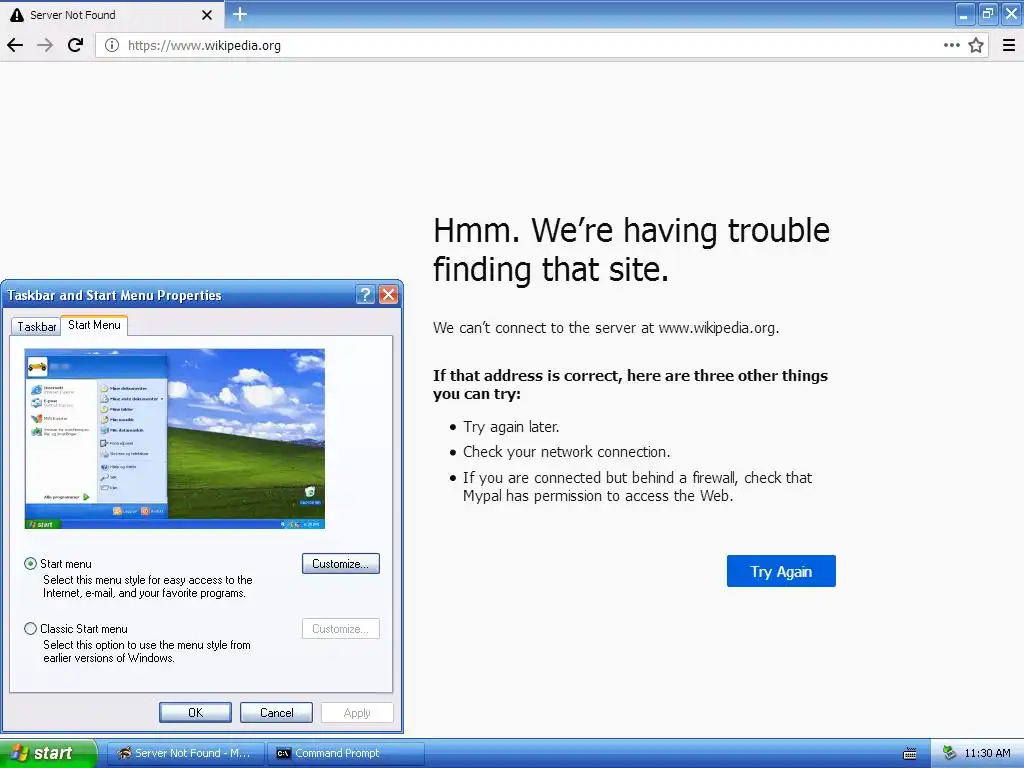Click the Start menu preview image
The width and height of the screenshot is (1024, 768).
pyautogui.click(x=174, y=439)
